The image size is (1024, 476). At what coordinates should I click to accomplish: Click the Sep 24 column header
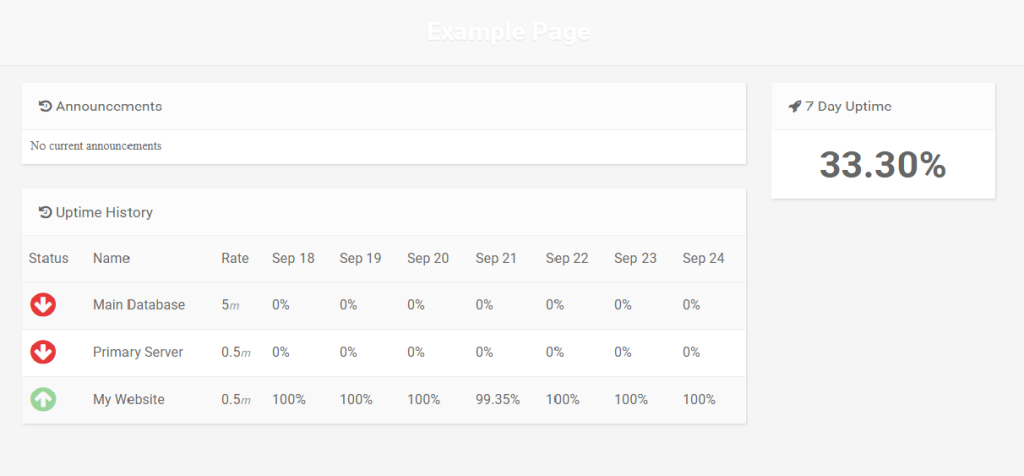tap(704, 258)
